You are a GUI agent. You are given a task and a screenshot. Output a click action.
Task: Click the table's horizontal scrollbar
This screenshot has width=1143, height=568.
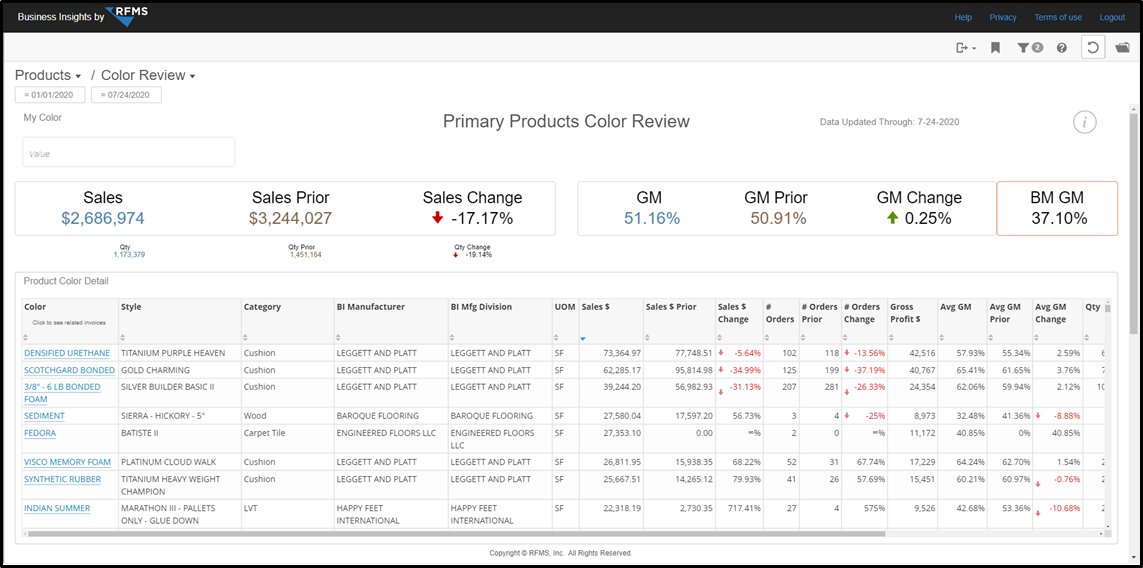coord(455,534)
